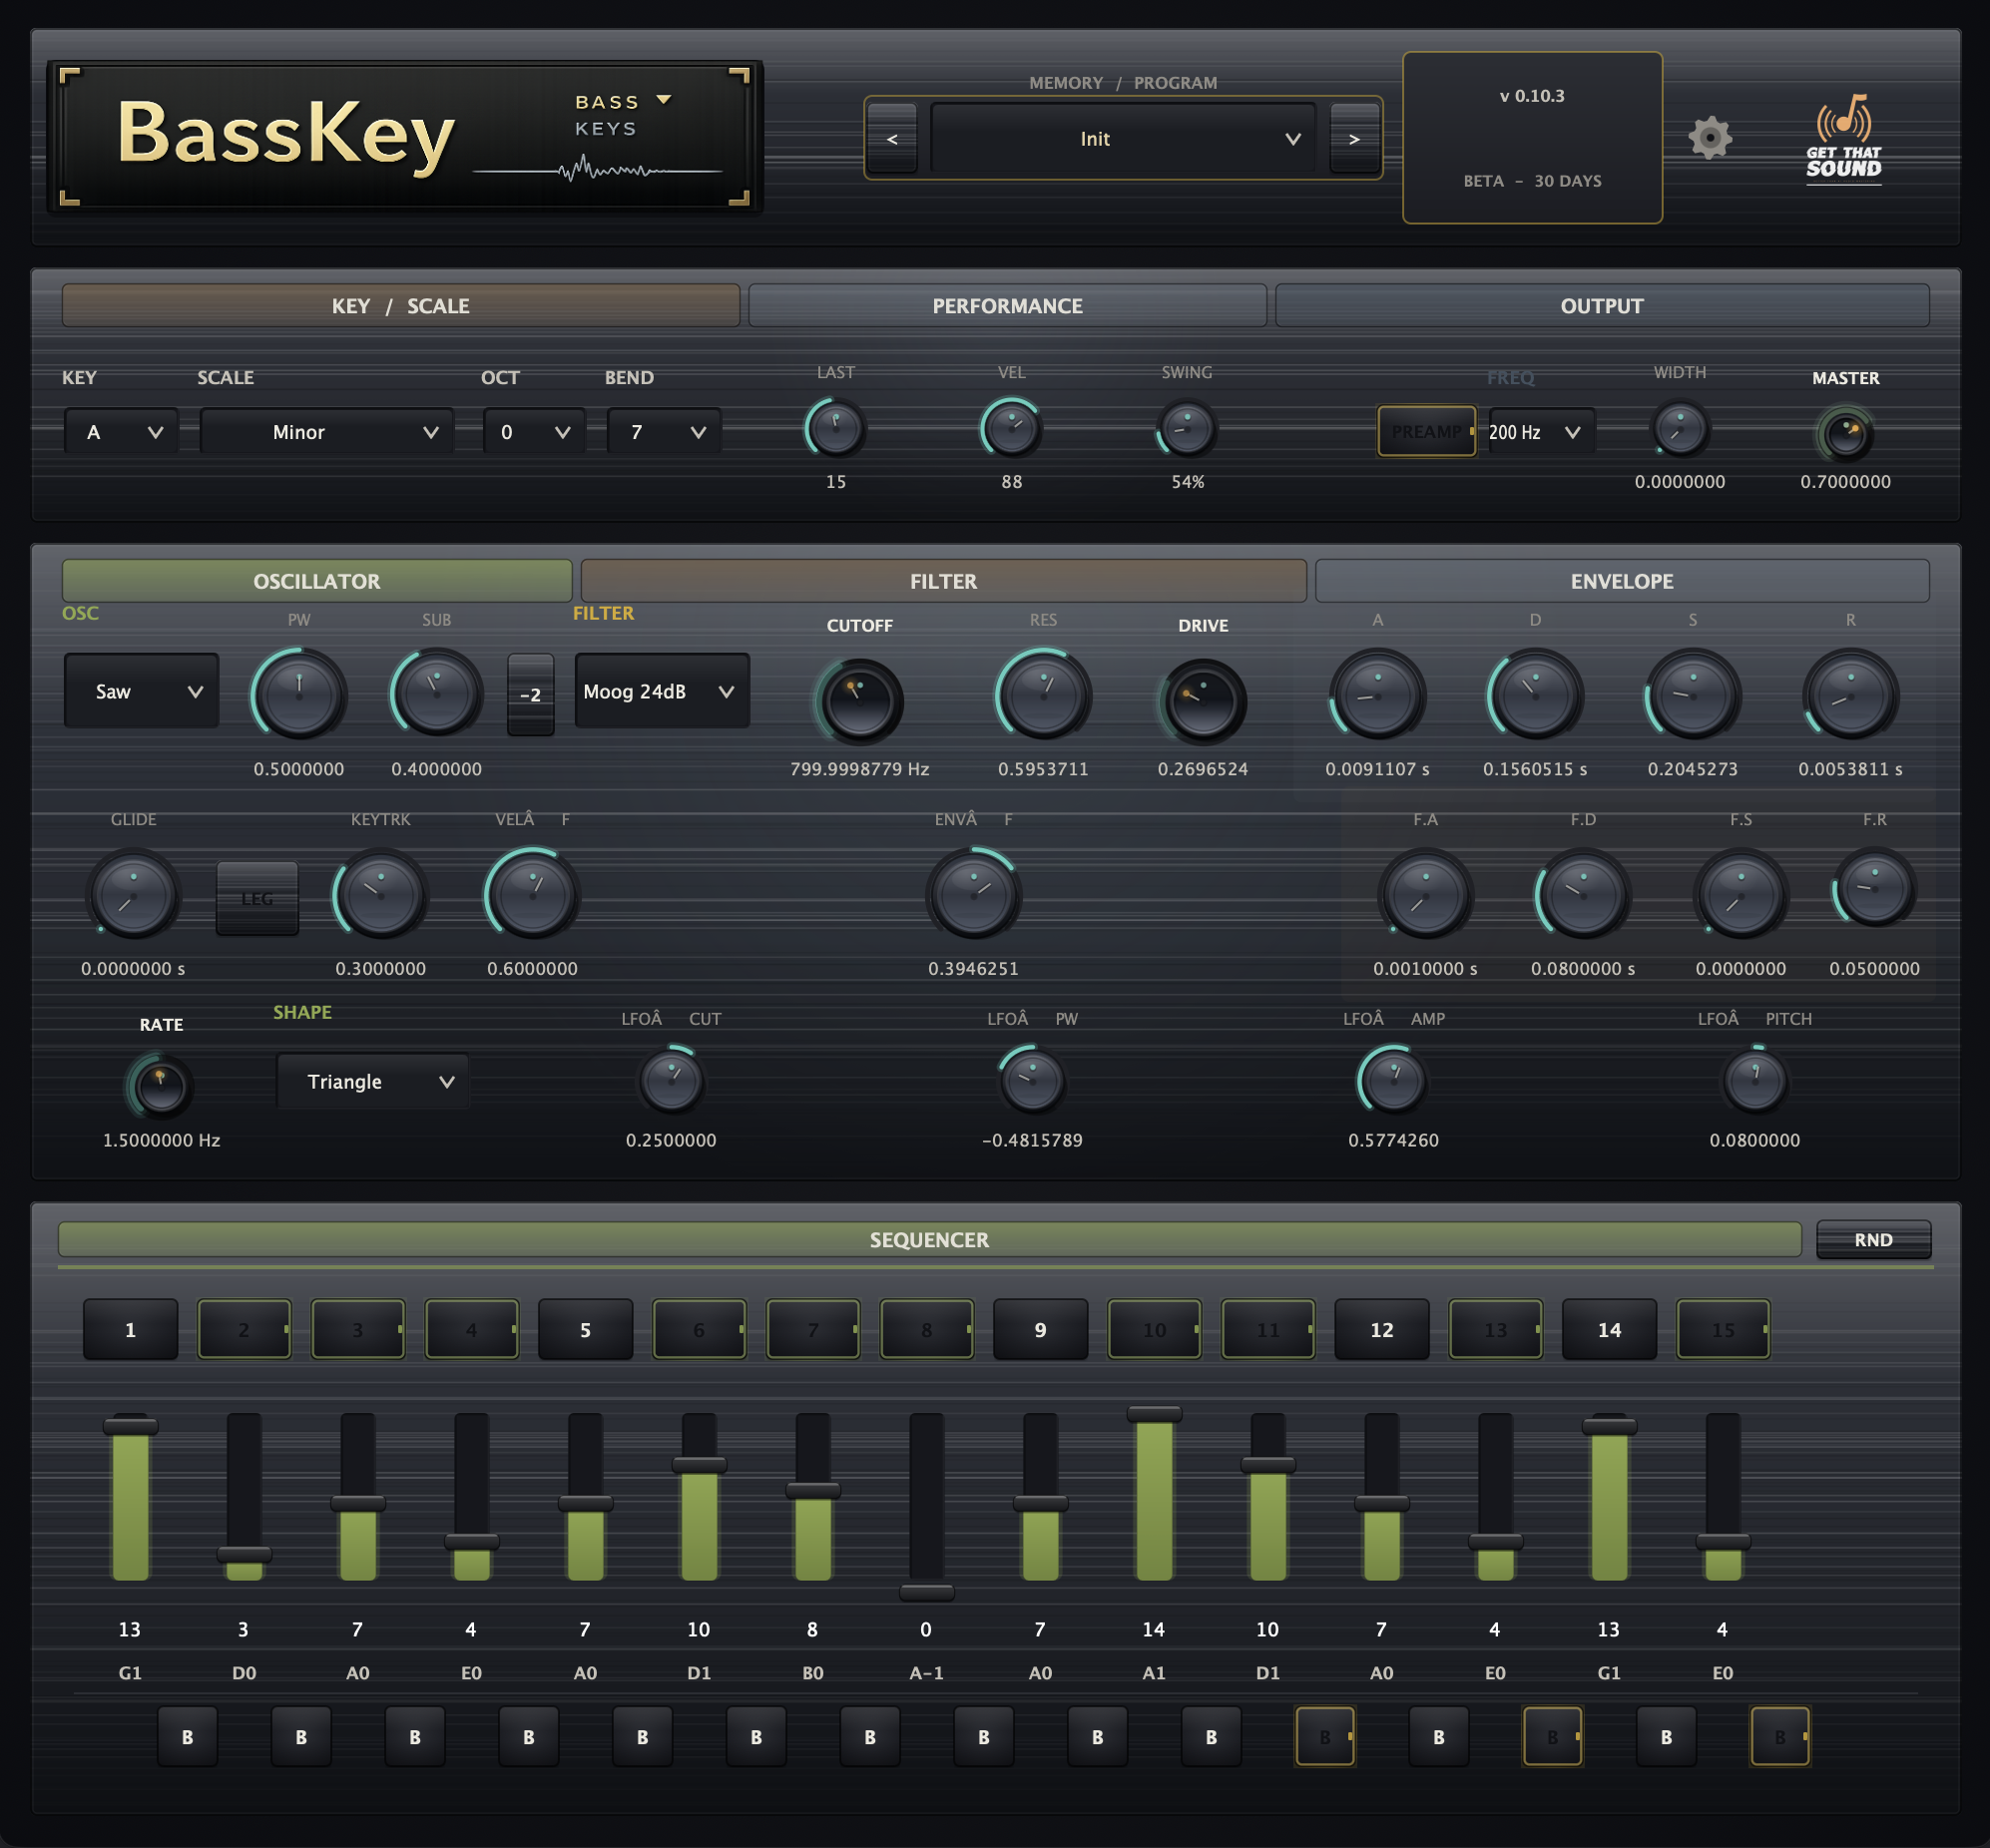The width and height of the screenshot is (1990, 1848).
Task: Open the OCT dropdown showing 0
Action: (x=534, y=432)
